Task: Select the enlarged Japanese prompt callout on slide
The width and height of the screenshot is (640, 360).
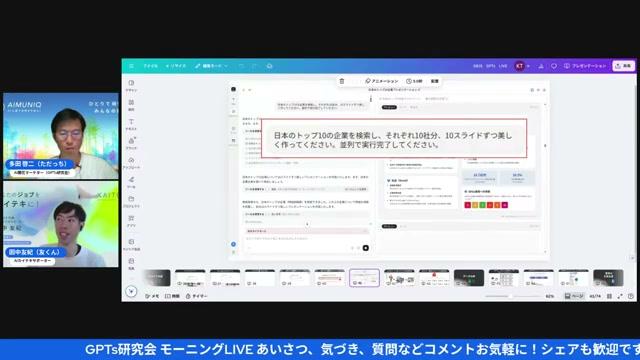Action: pyautogui.click(x=394, y=138)
